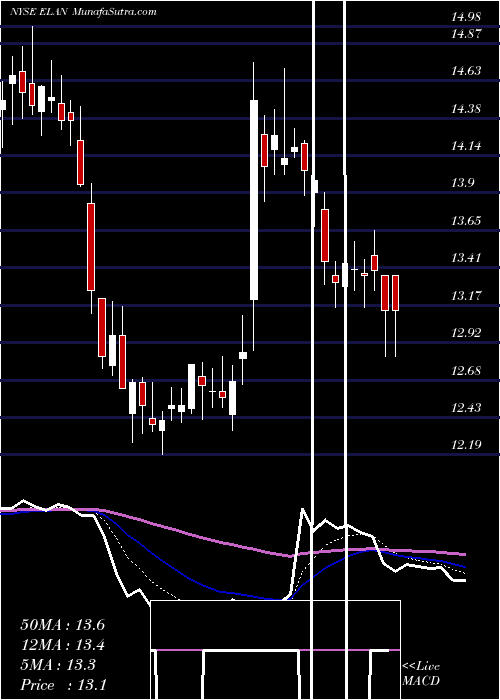Click the lowest candle touching the 12.19 line
The height and width of the screenshot is (700, 500).
(x=162, y=425)
